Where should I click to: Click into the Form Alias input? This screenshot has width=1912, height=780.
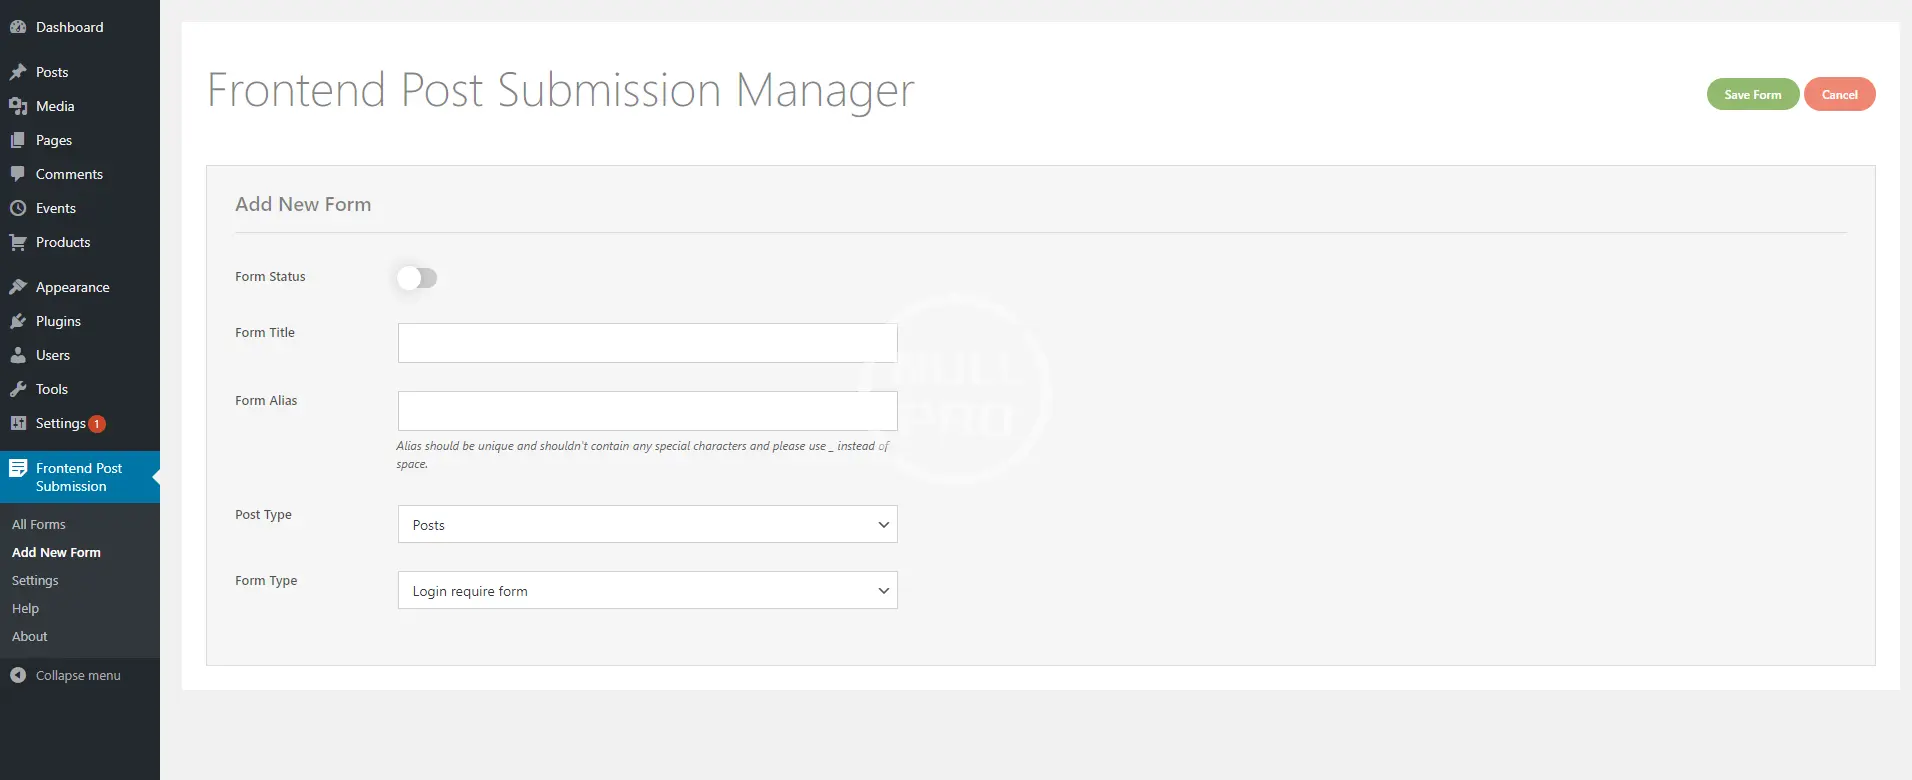(647, 411)
